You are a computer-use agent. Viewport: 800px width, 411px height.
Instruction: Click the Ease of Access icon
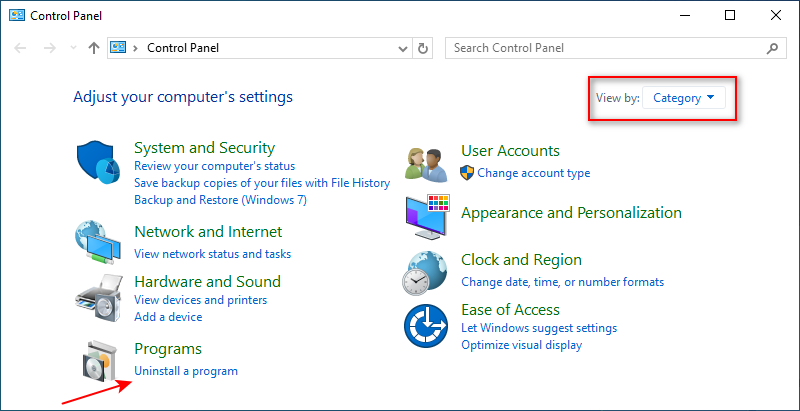pos(426,326)
